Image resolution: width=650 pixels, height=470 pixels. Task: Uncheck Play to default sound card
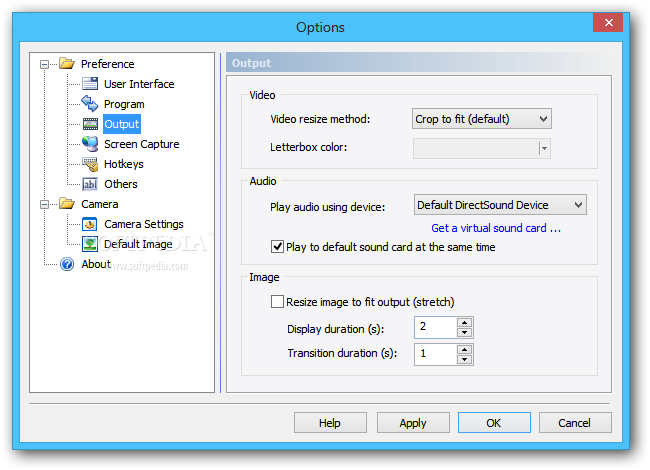pyautogui.click(x=277, y=247)
